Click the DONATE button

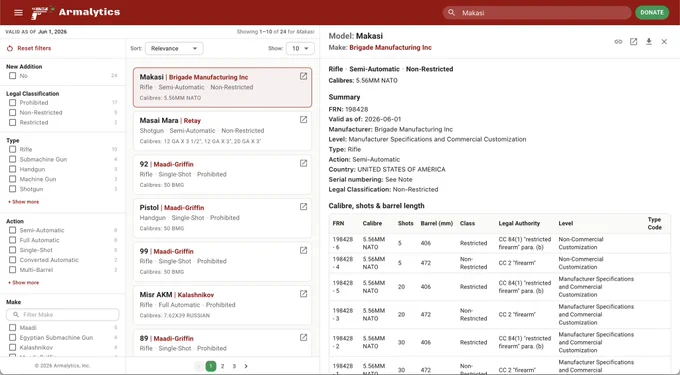coord(652,13)
